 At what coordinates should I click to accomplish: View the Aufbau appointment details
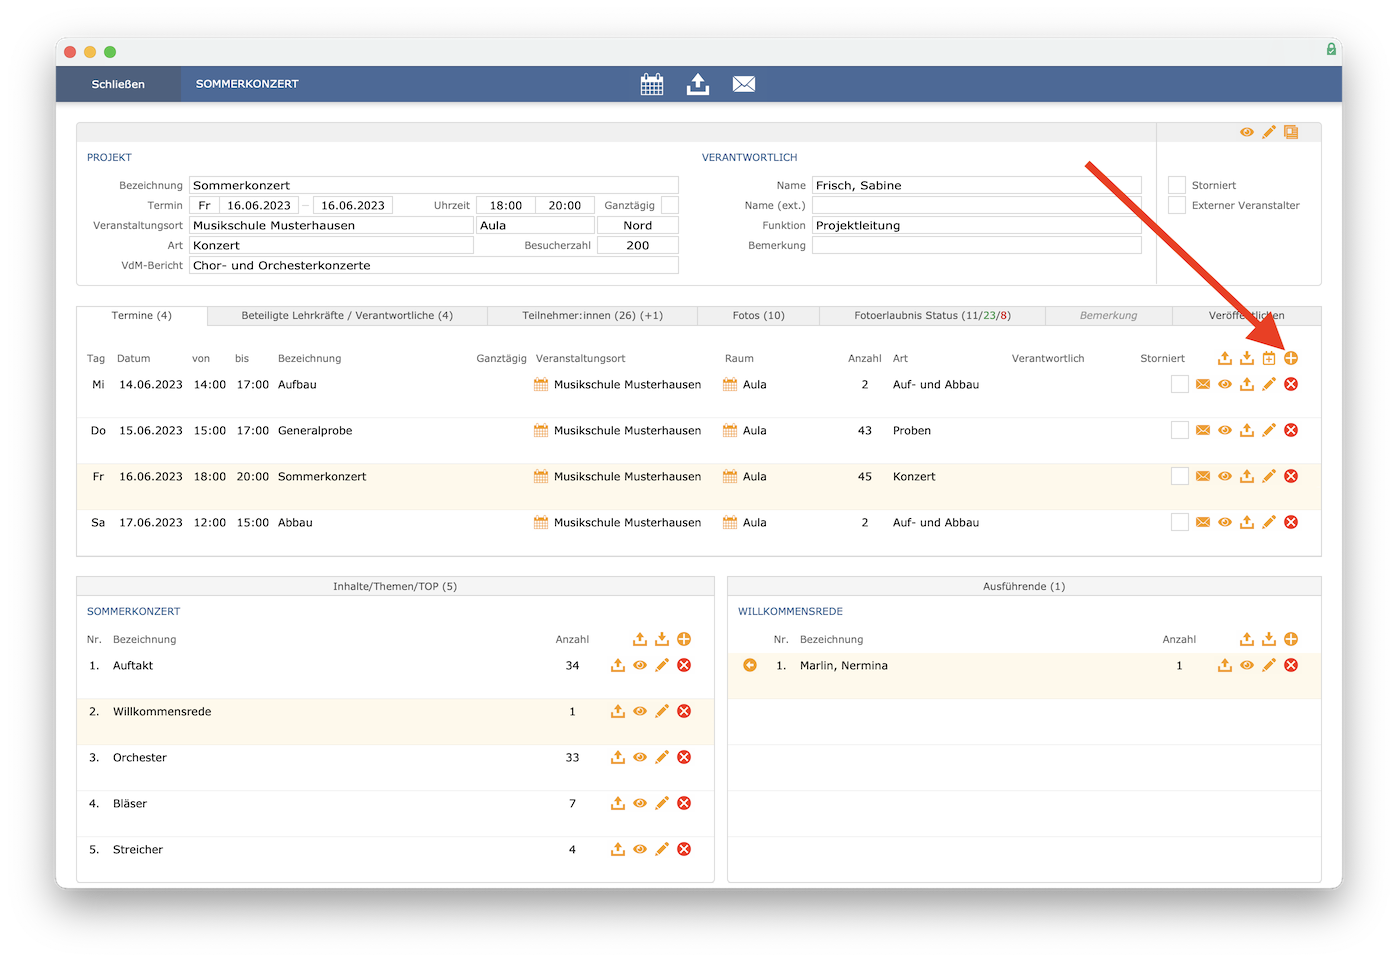click(x=1225, y=384)
